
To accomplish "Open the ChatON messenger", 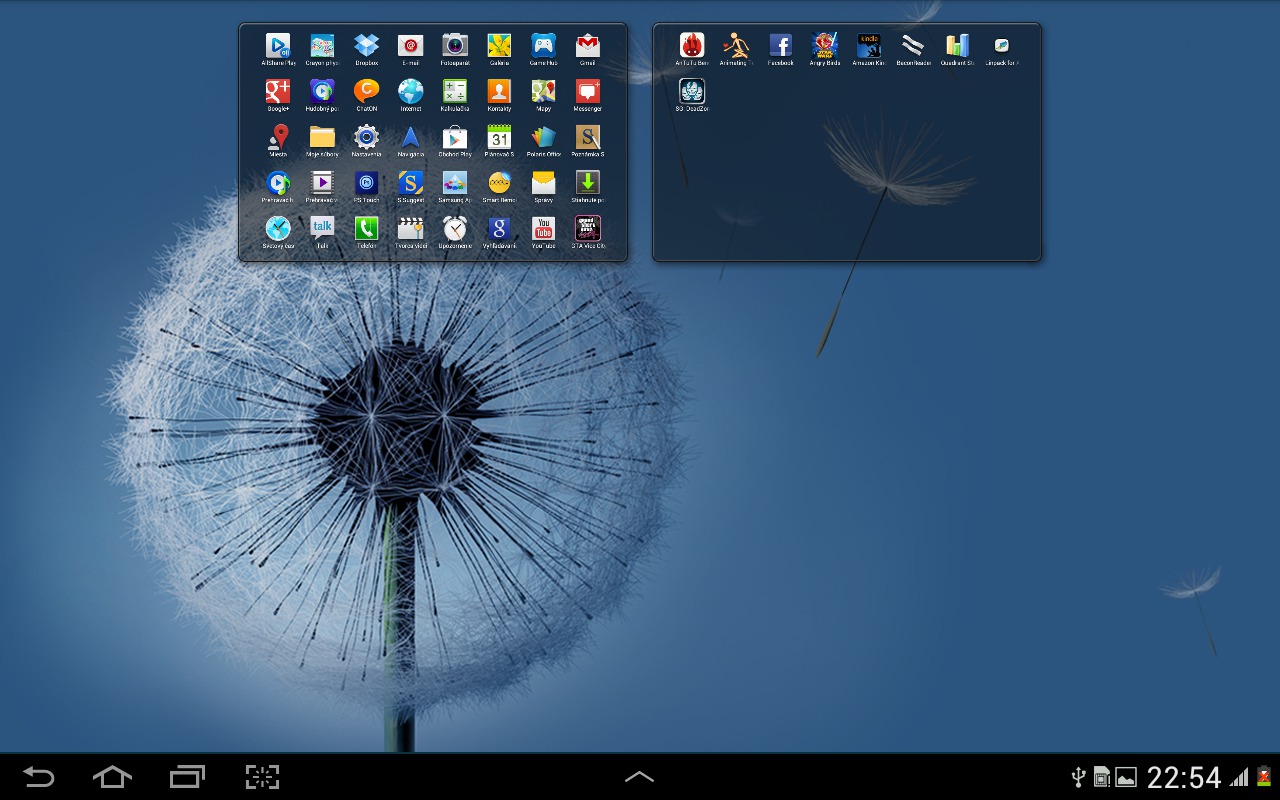I will pyautogui.click(x=366, y=93).
